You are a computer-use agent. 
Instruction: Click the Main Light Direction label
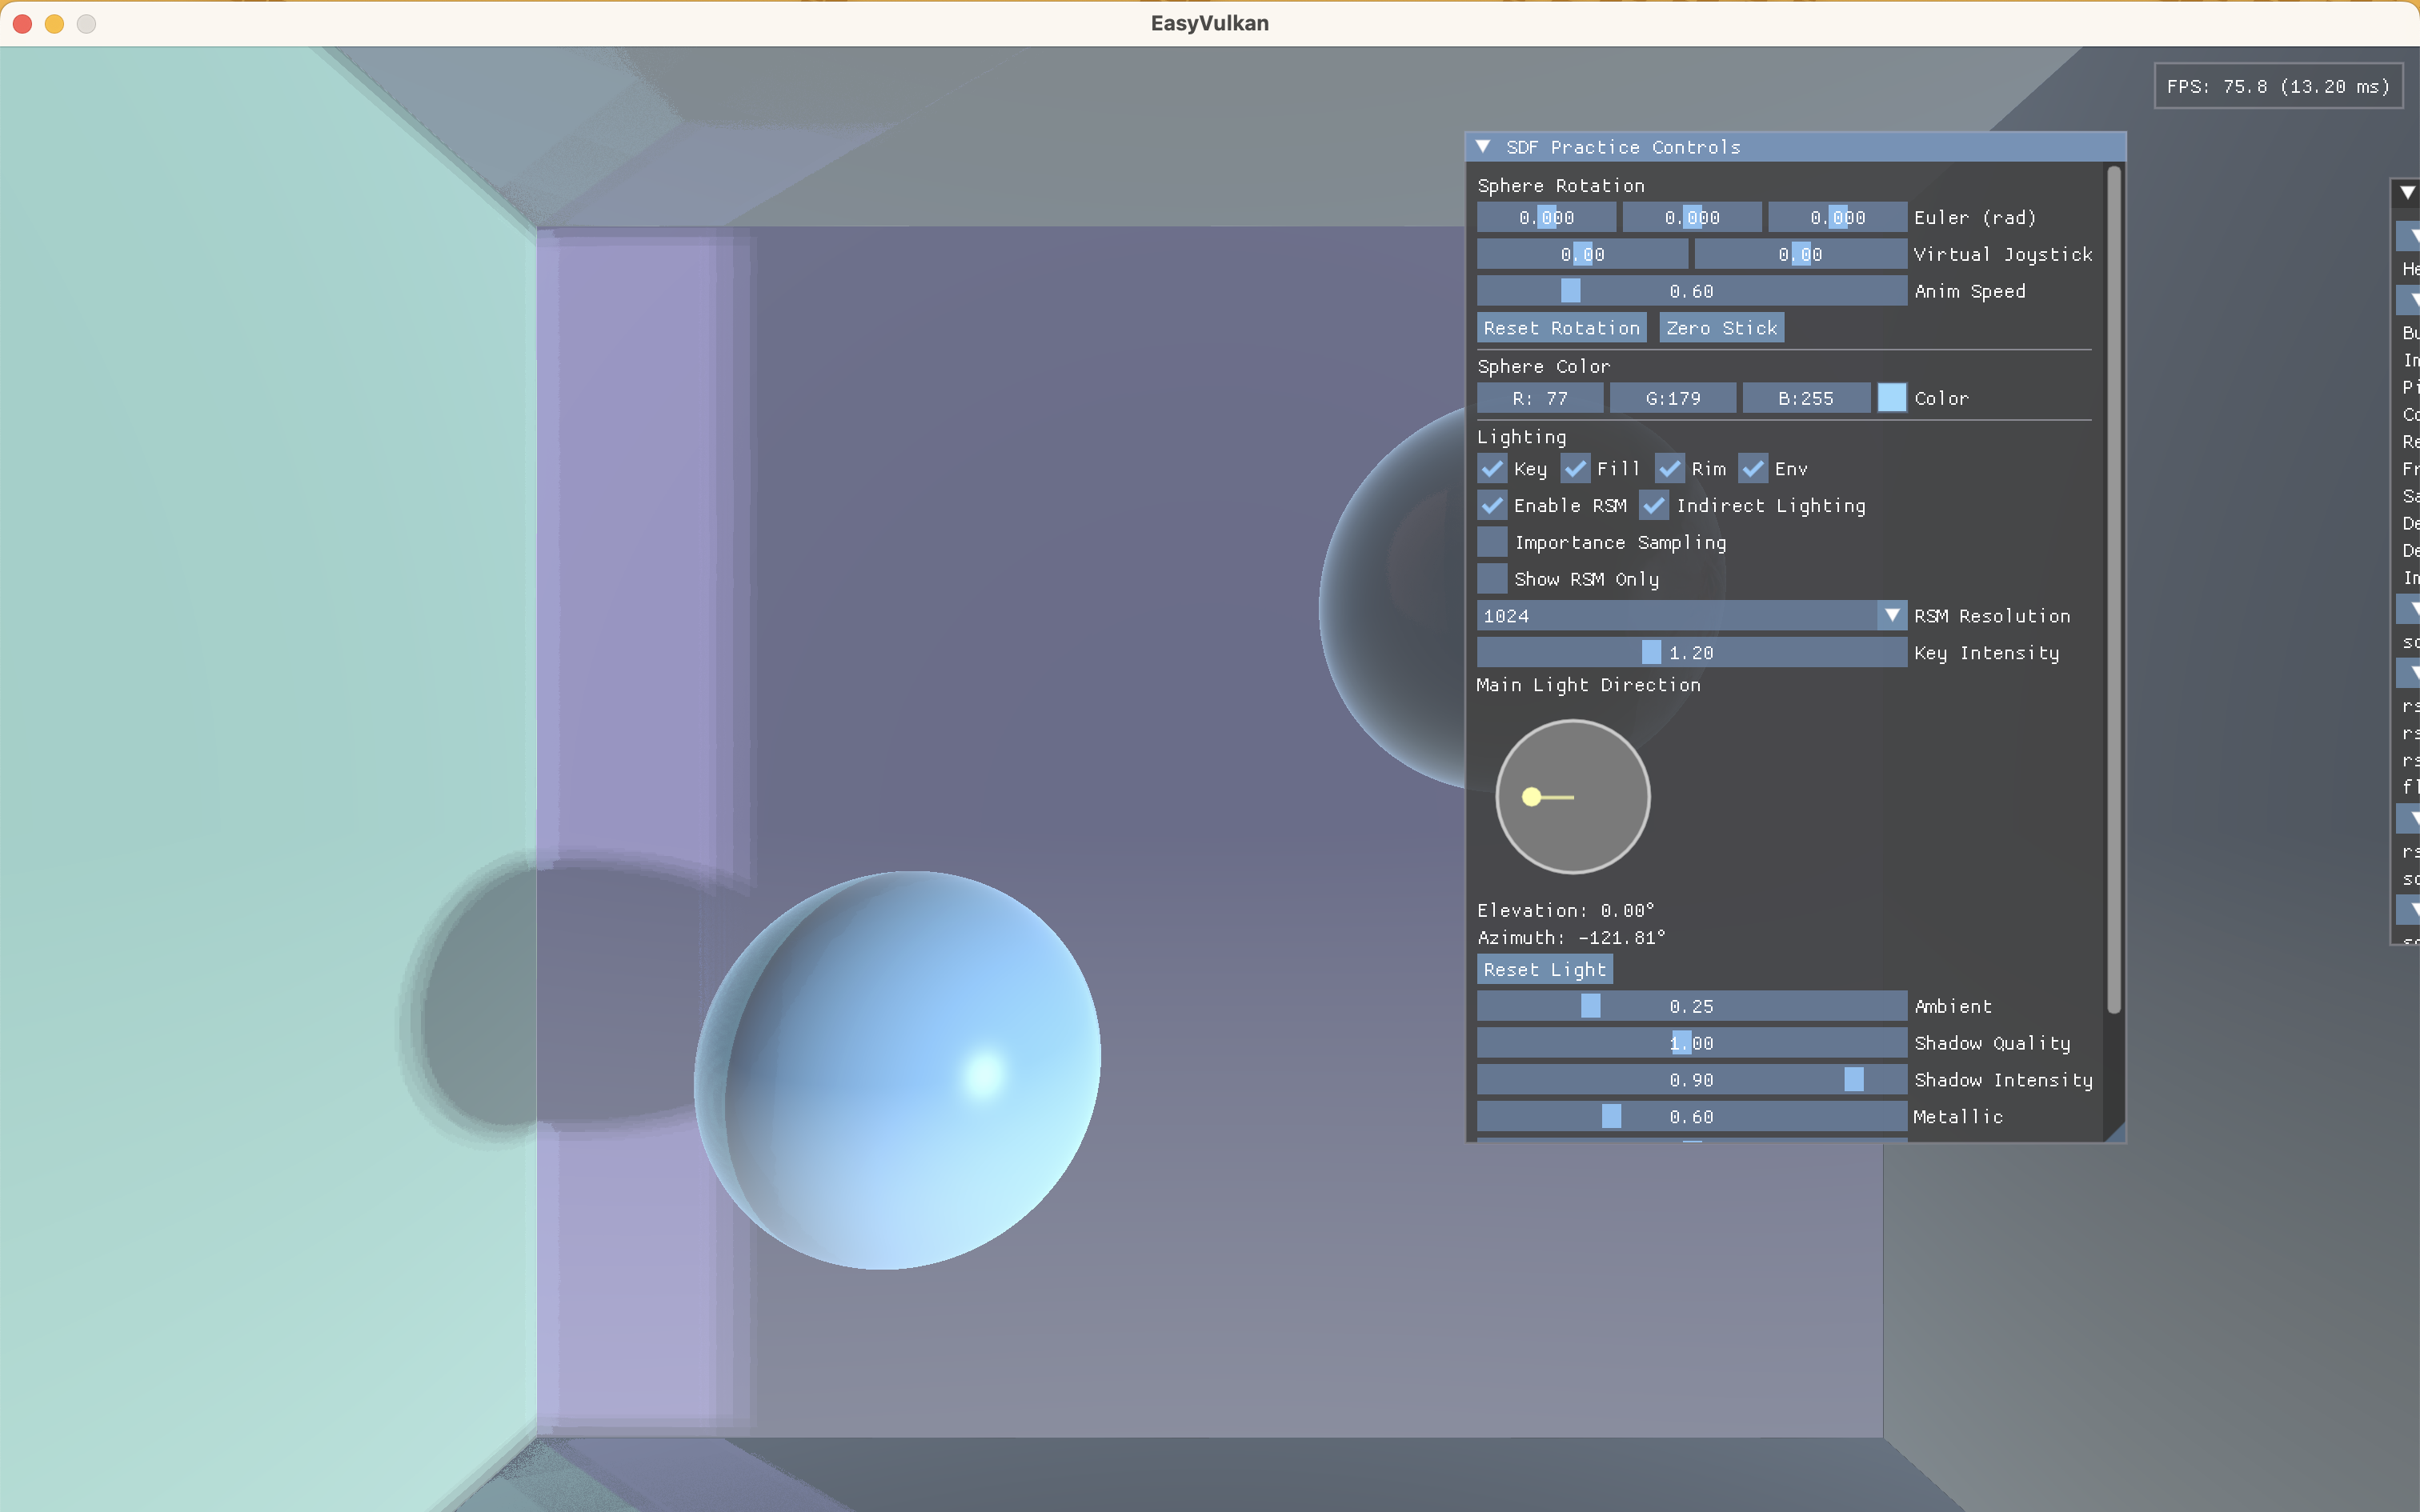pos(1588,686)
